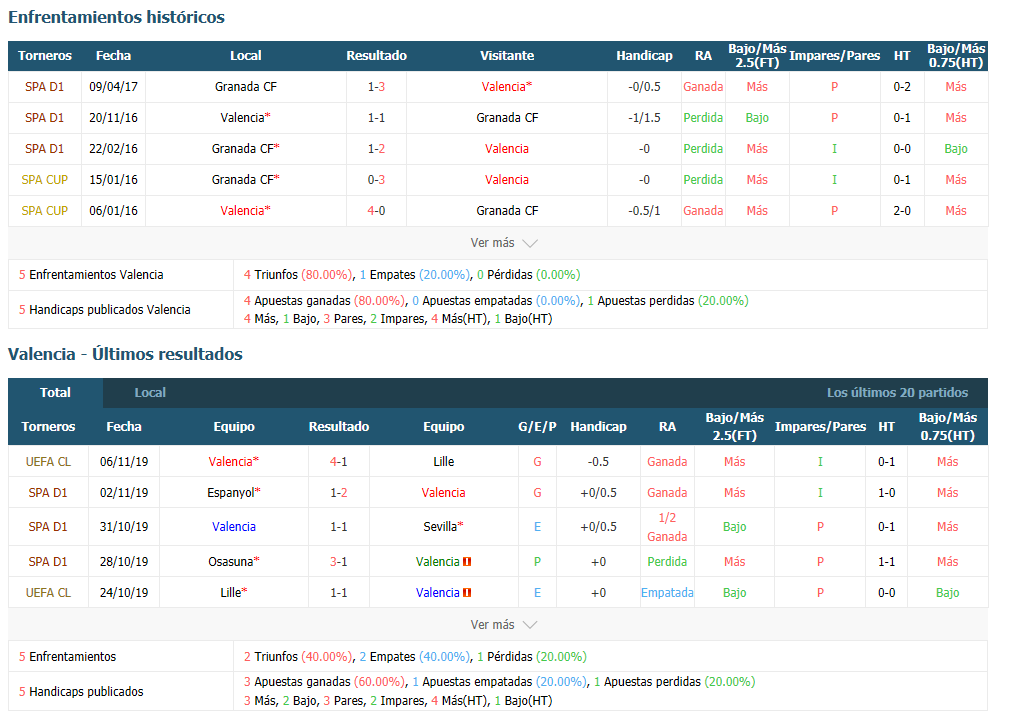1010x724 pixels.
Task: Click the 1-3 result for 09/04/17
Action: [376, 87]
